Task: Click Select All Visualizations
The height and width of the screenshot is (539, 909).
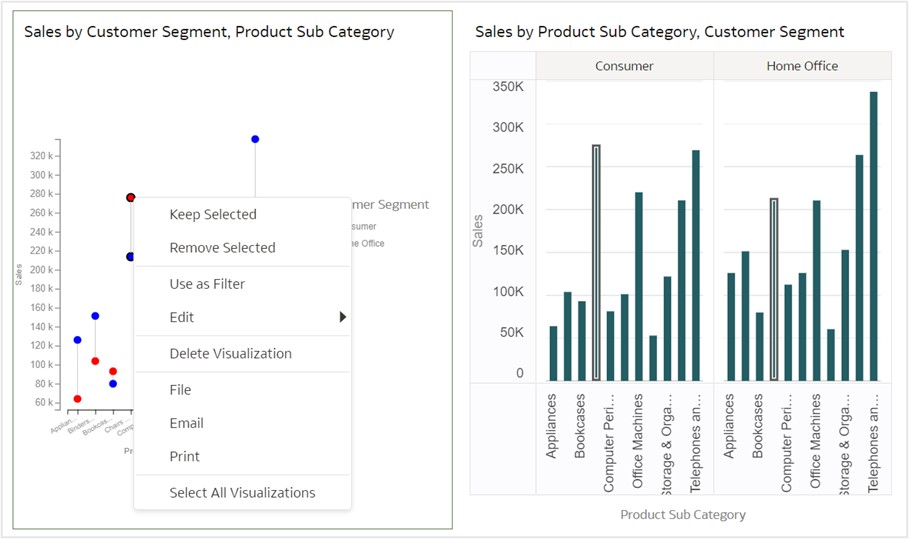Action: pos(242,492)
